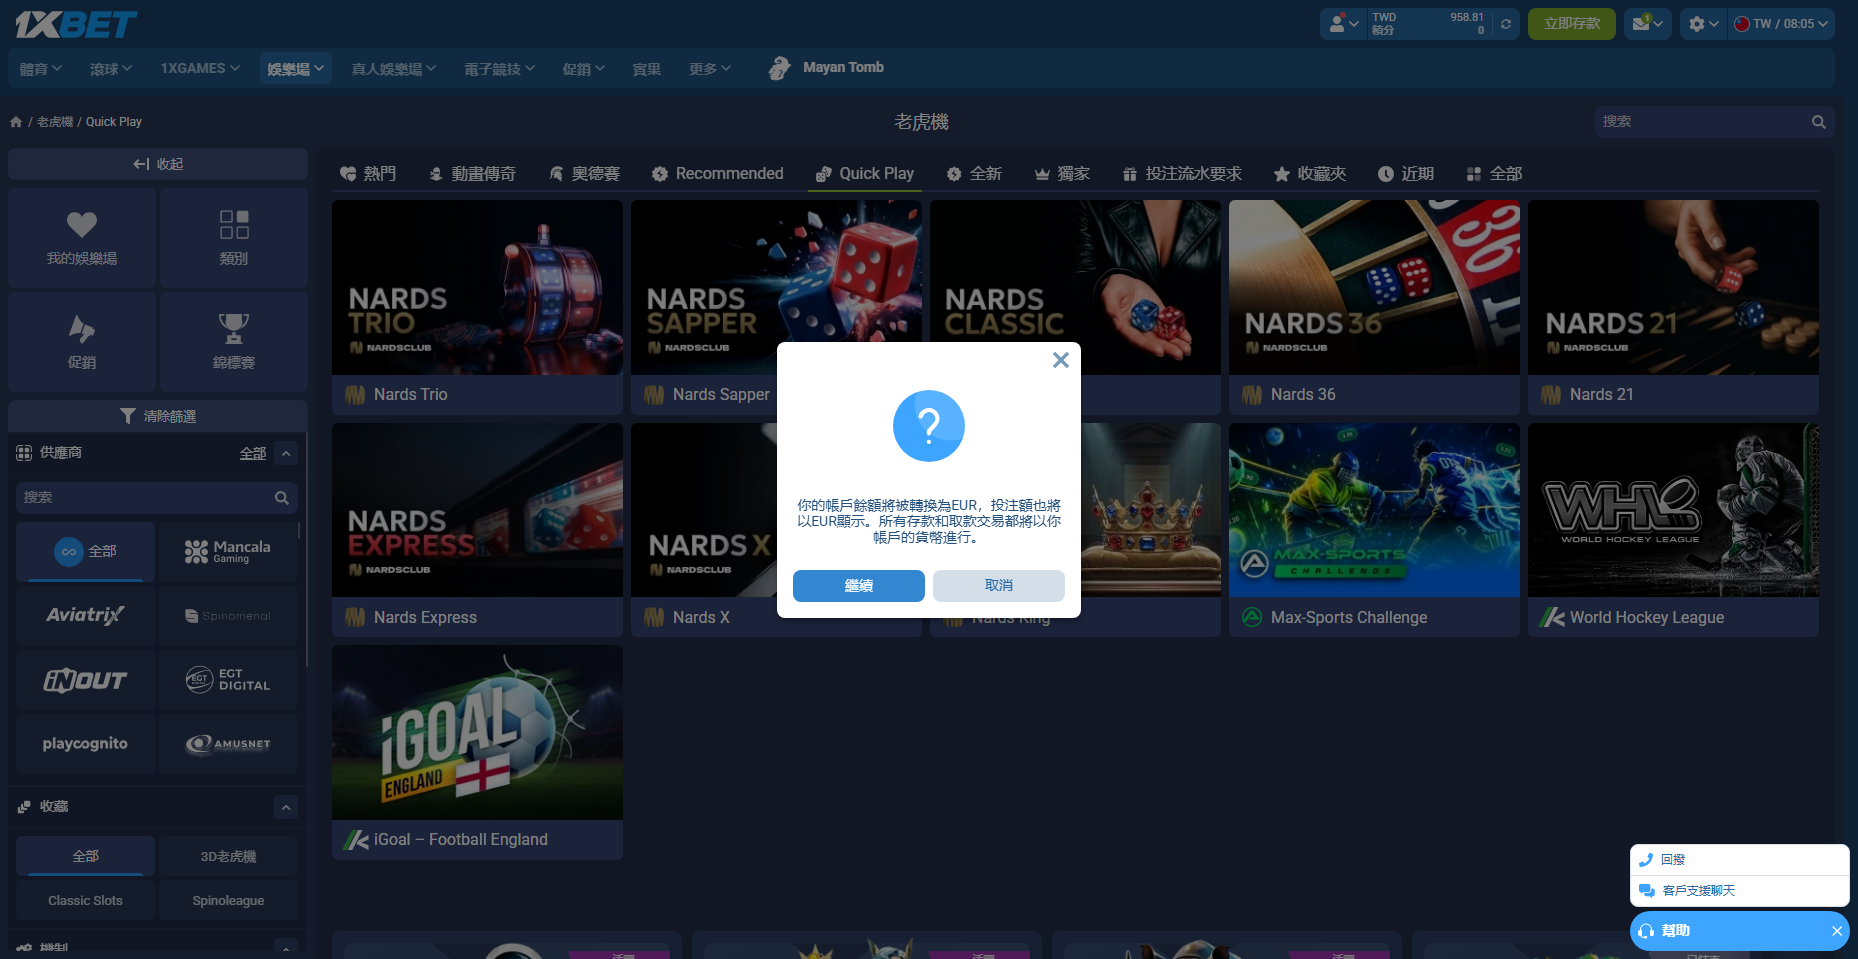
Task: Expand the 更多 more menu
Action: coord(710,68)
